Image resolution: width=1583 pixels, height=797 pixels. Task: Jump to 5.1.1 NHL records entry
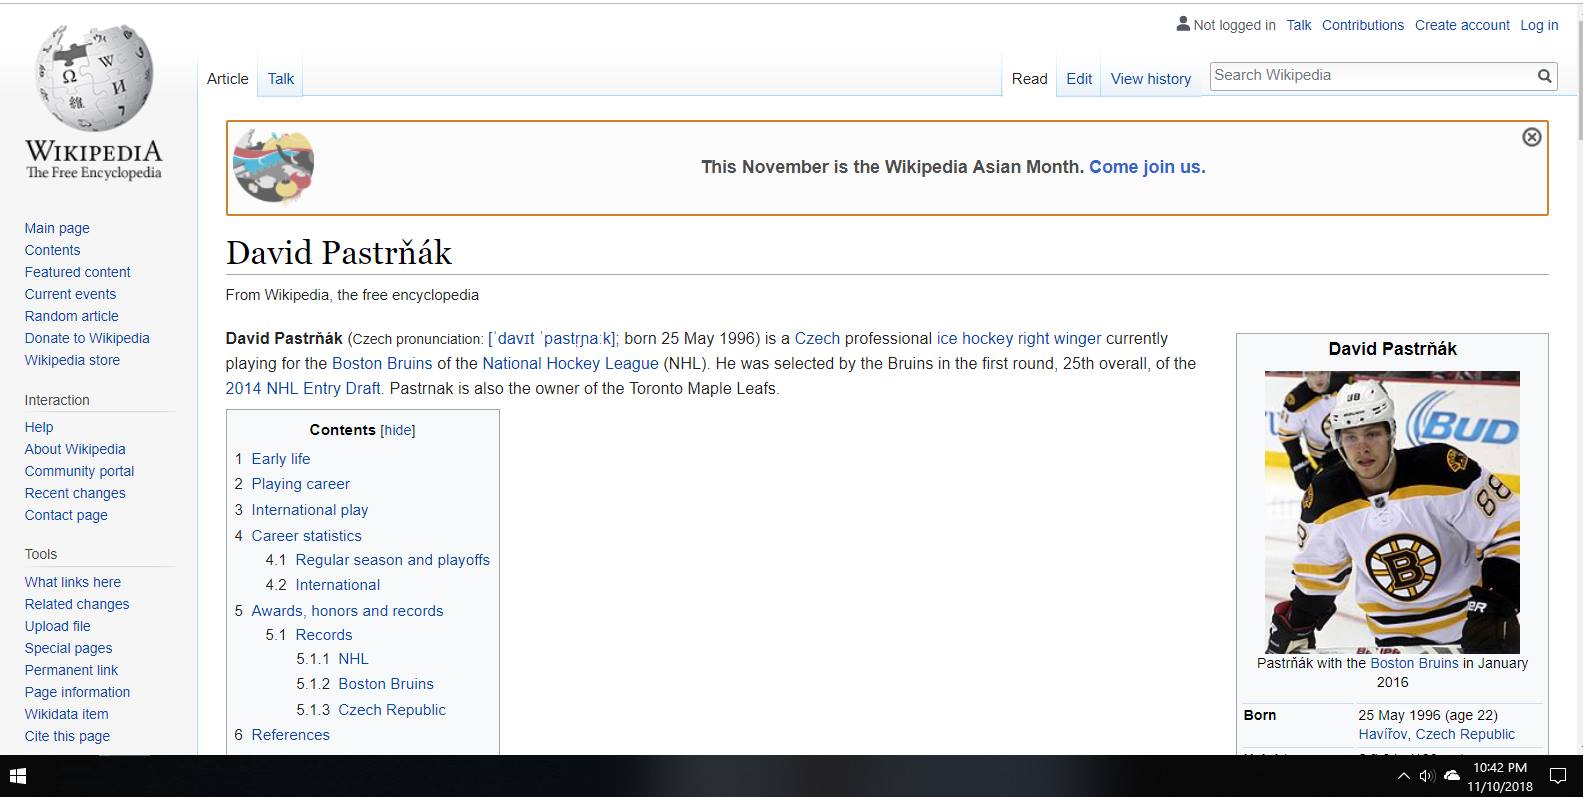(353, 659)
